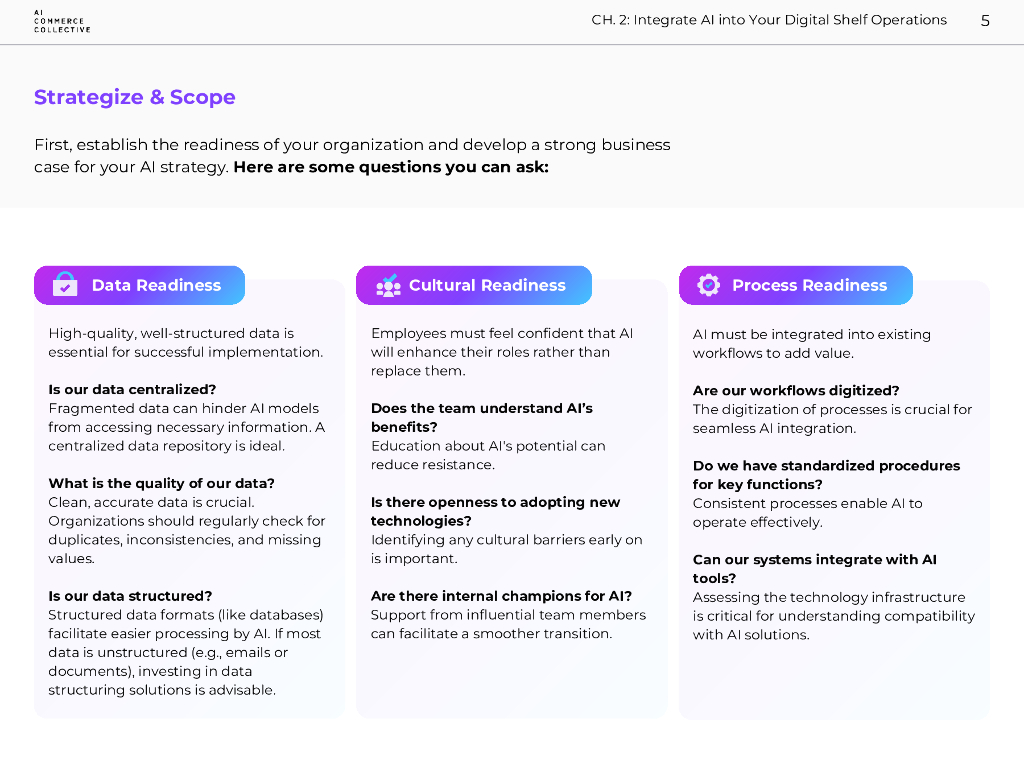The image size is (1024, 768).
Task: Click the "Are our workflows digitized?" question
Action: click(796, 390)
